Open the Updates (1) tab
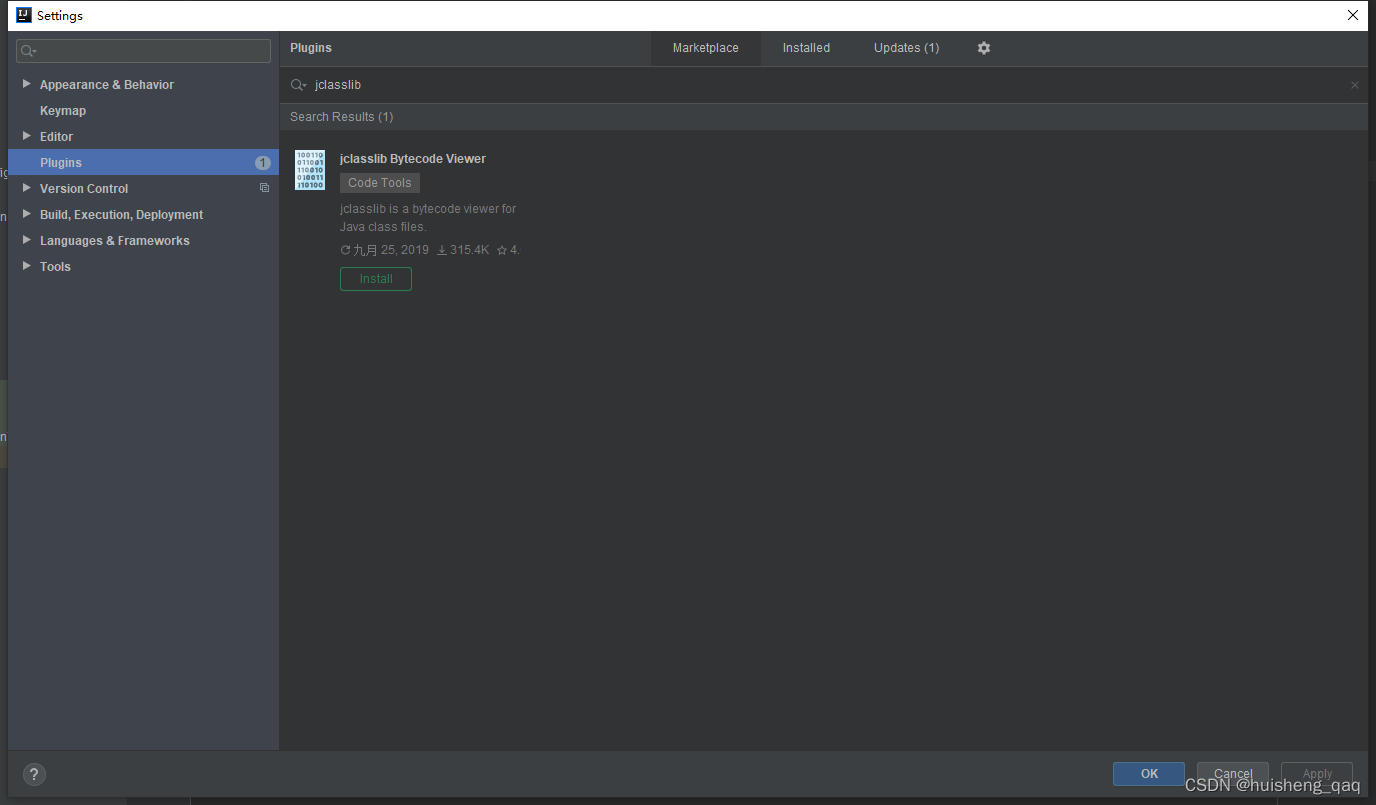 coord(906,48)
